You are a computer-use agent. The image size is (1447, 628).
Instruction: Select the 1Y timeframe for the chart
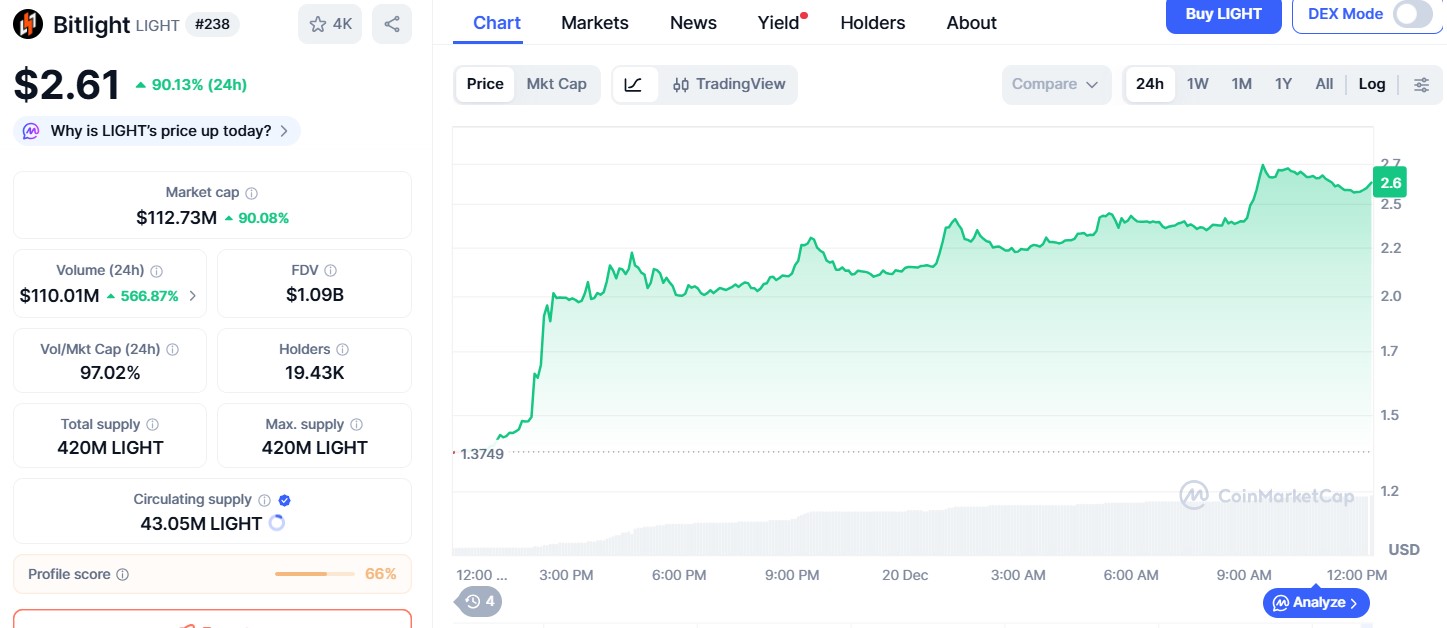1283,84
